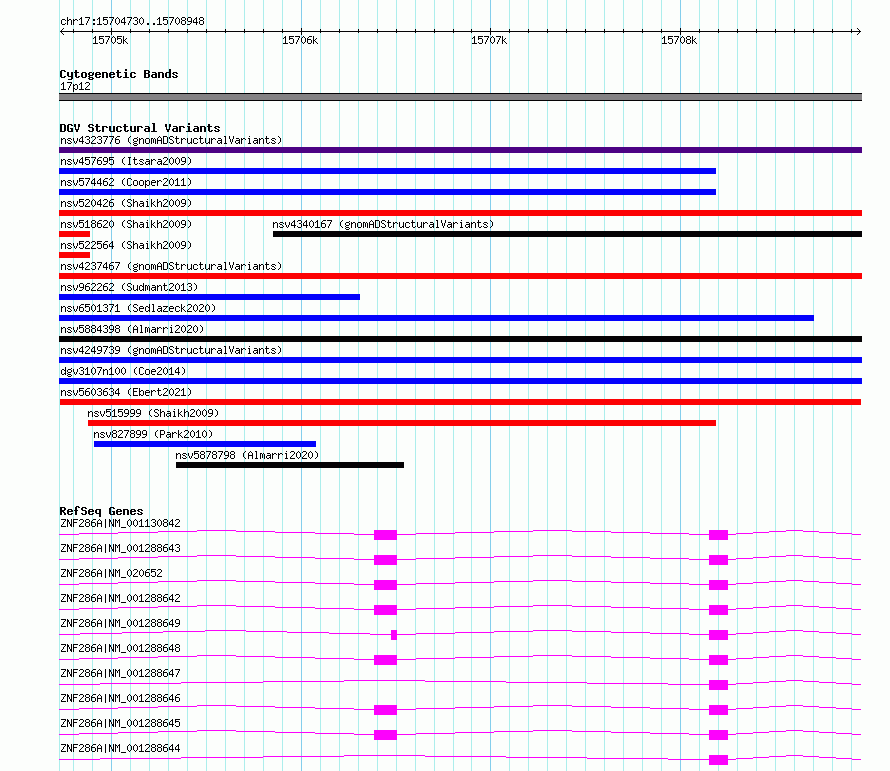Click nsv5884398 (Almarri2020) label
The width and height of the screenshot is (890, 771).
[132, 329]
